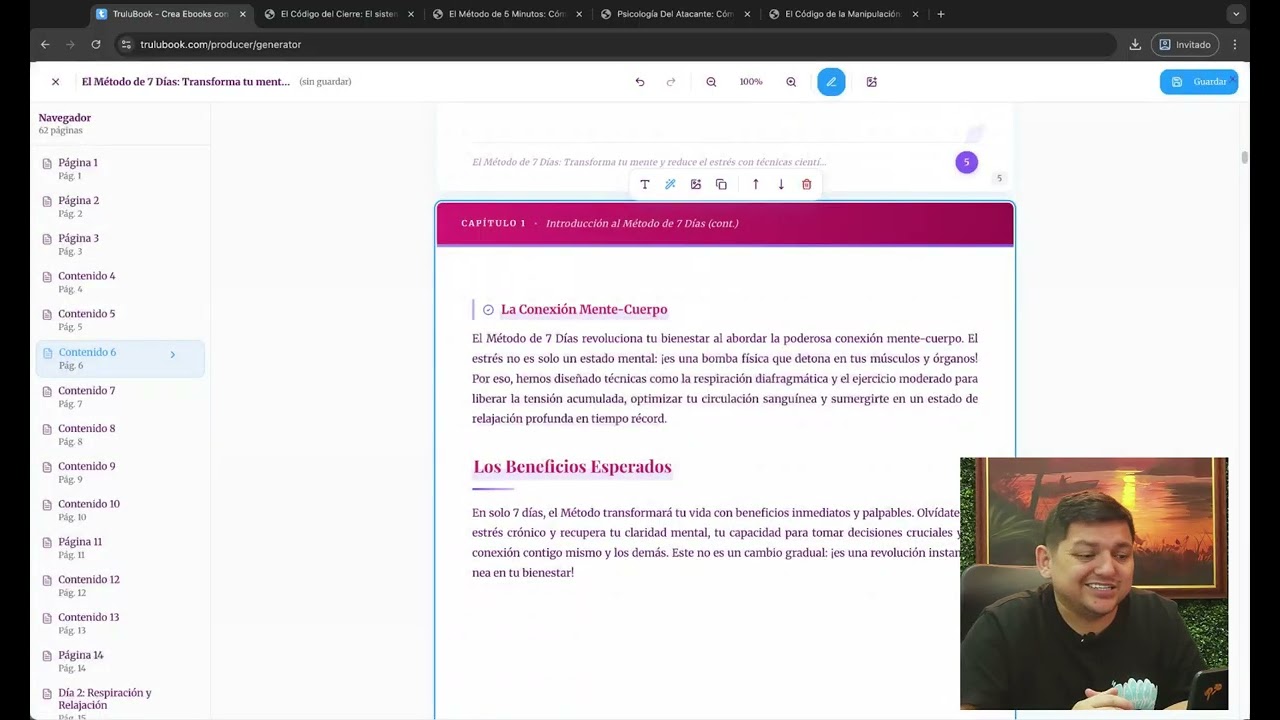Select Página 14 in the navigator
The height and width of the screenshot is (720, 1280).
120,661
